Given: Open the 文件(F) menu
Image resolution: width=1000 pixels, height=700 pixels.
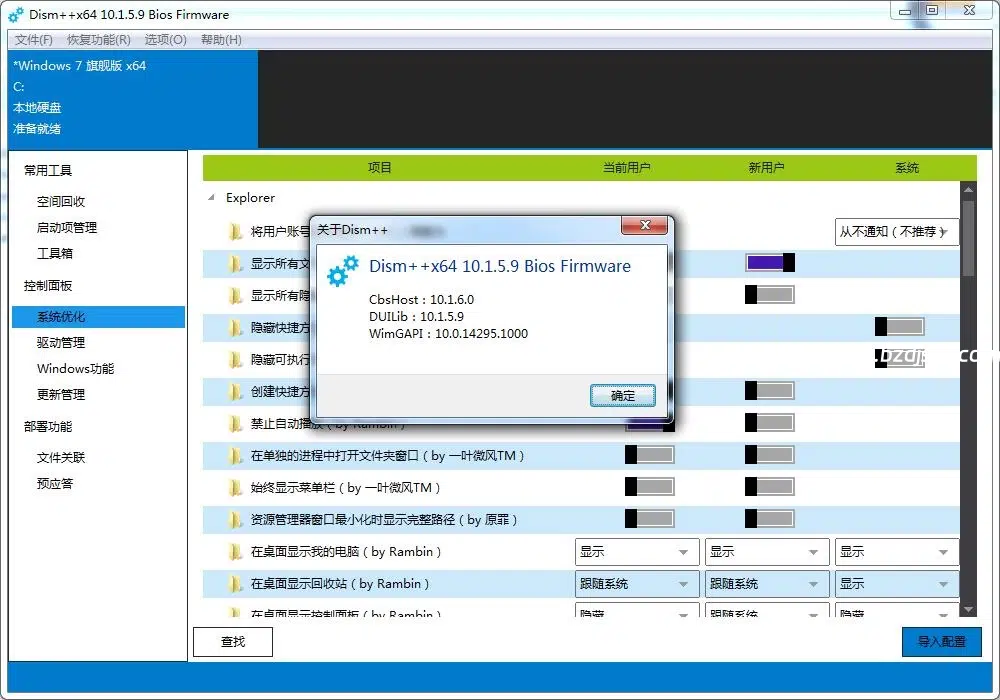Looking at the screenshot, I should [x=34, y=40].
